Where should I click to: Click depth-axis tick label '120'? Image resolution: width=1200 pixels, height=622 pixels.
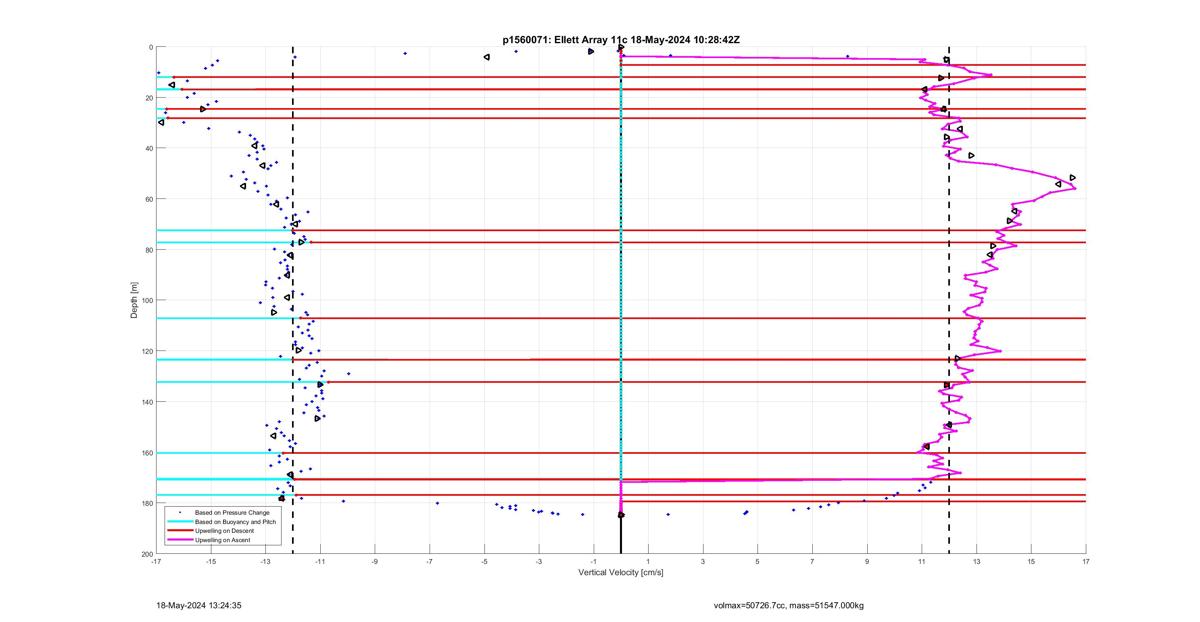tap(146, 351)
